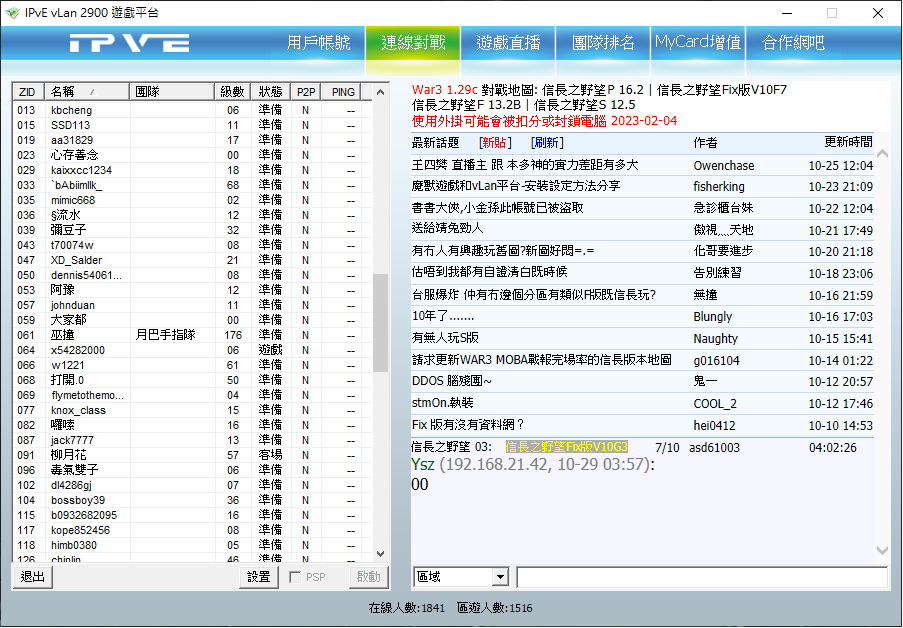Image resolution: width=903 pixels, height=628 pixels.
Task: Select user knox_class in list
Action: [78, 410]
